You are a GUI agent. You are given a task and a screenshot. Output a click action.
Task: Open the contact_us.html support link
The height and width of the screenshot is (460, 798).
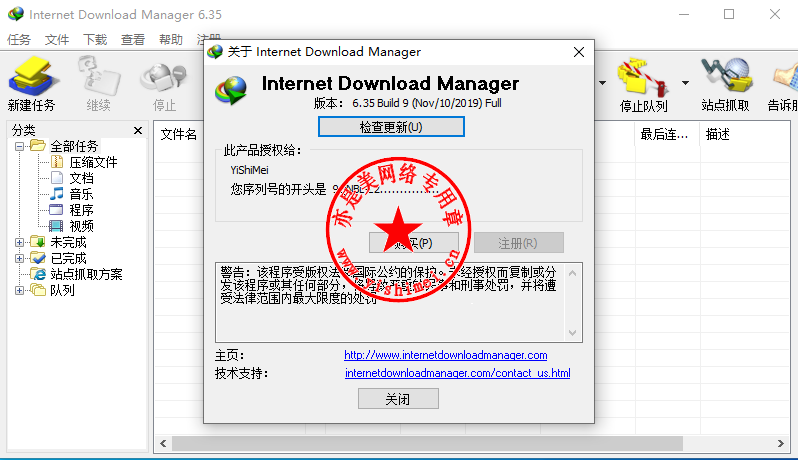pyautogui.click(x=458, y=373)
